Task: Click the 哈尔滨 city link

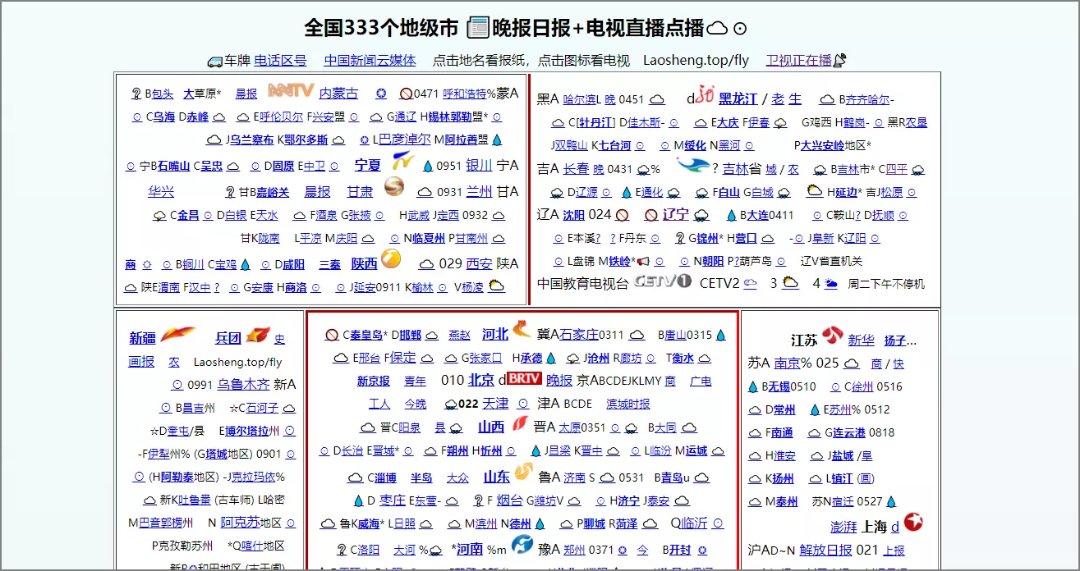Action: pyautogui.click(x=579, y=99)
